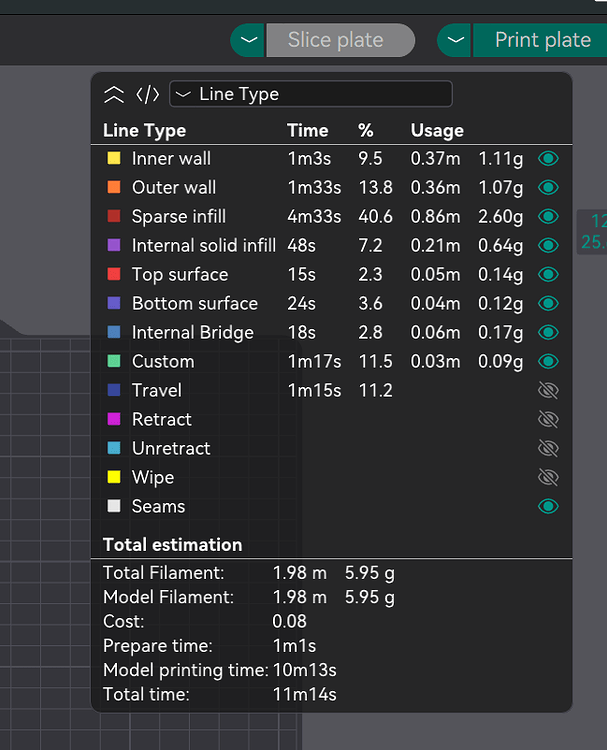Viewport: 607px width, 750px height.
Task: Select the Travel row label
Action: click(157, 391)
